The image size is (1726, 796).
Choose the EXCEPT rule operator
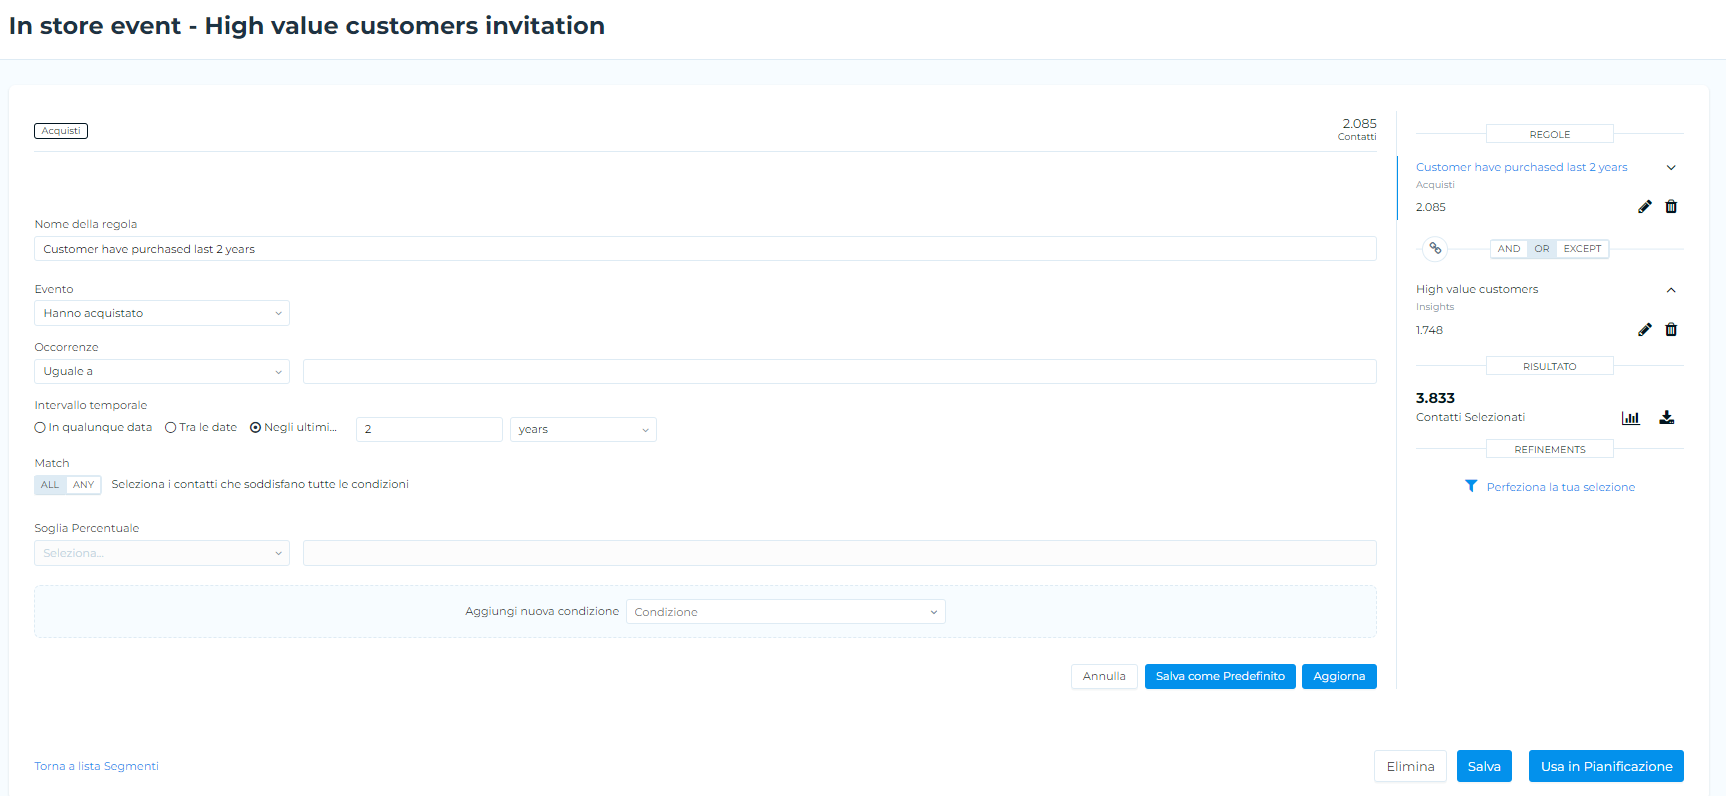[x=1582, y=249]
